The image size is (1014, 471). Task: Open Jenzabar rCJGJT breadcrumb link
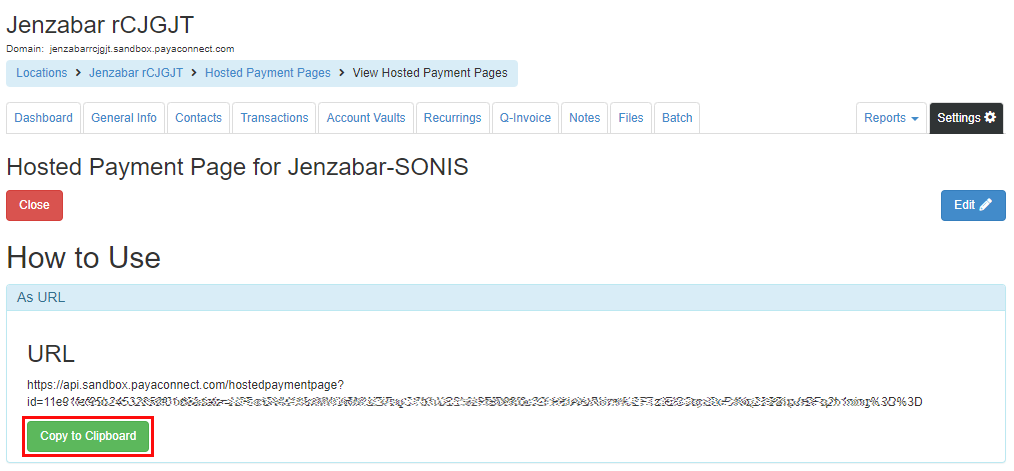(136, 73)
